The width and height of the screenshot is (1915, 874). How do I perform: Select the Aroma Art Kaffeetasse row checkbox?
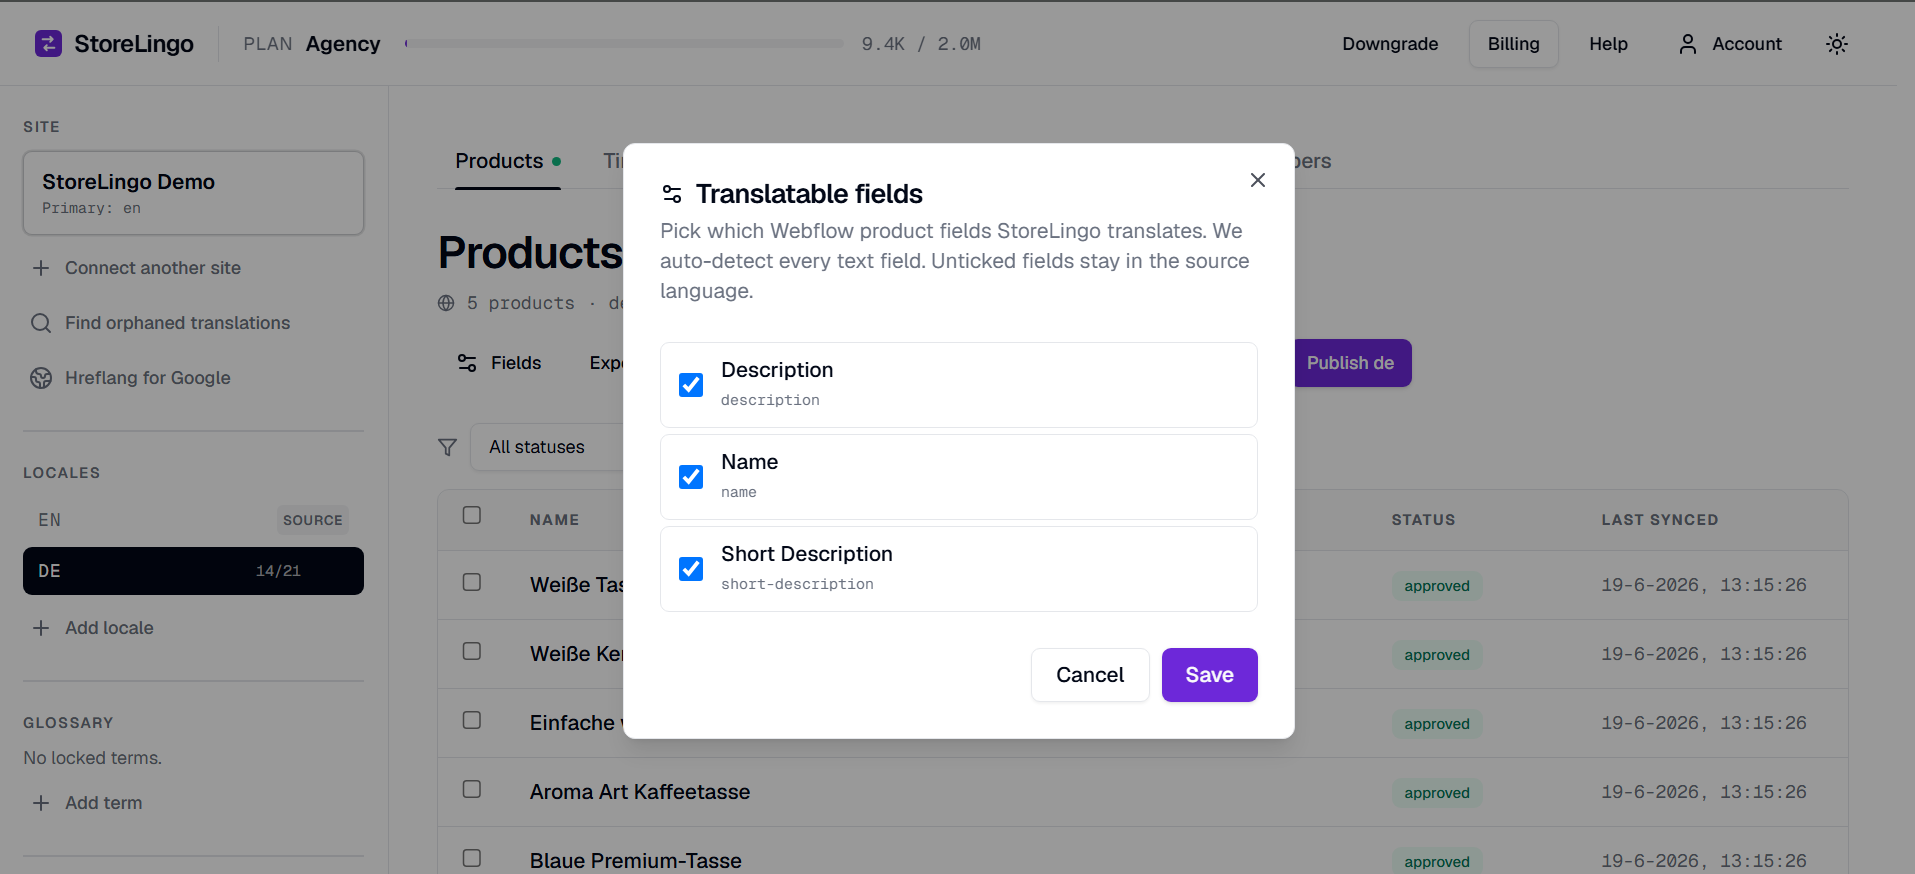coord(472,789)
